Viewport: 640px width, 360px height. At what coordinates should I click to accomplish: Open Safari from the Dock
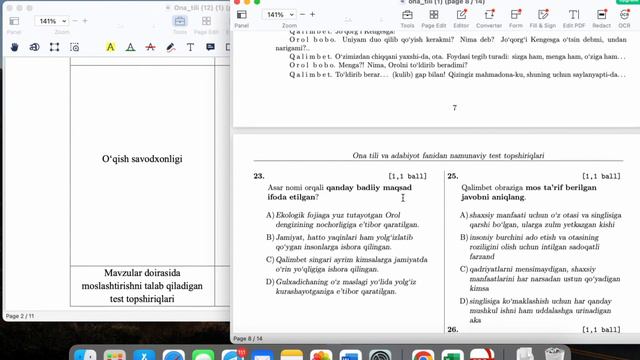173,355
